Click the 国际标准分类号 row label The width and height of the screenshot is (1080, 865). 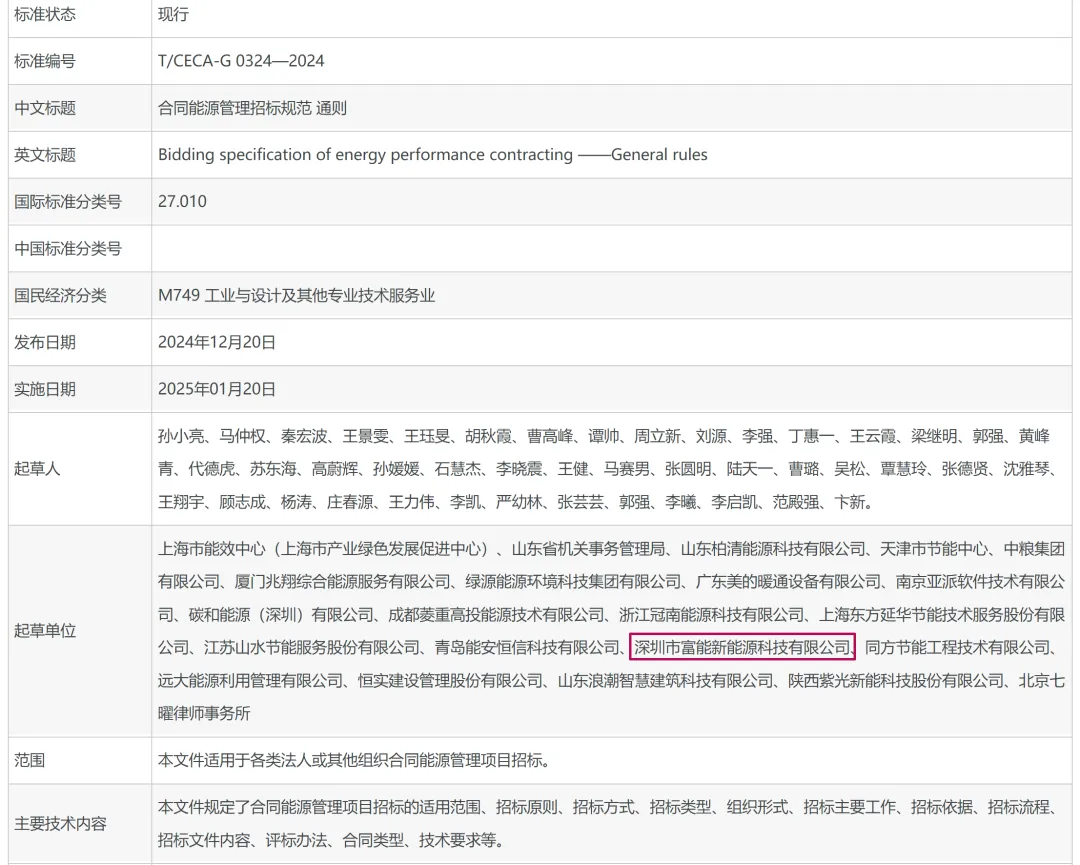[x=68, y=201]
